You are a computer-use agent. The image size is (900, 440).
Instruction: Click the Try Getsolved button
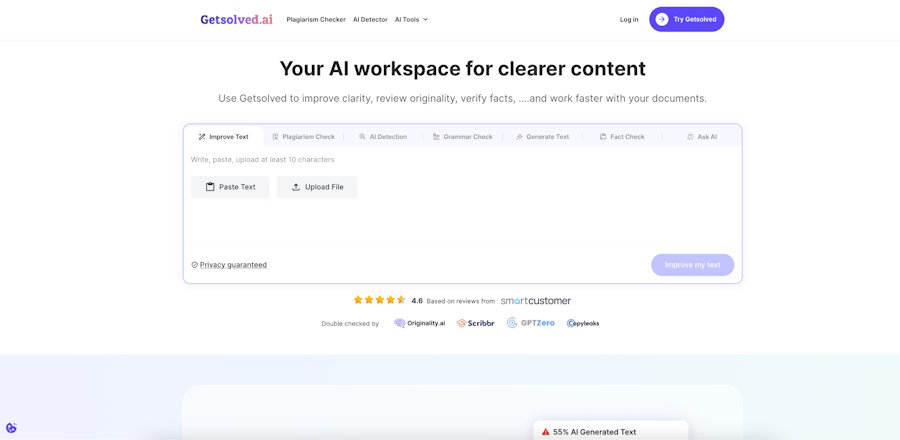686,20
